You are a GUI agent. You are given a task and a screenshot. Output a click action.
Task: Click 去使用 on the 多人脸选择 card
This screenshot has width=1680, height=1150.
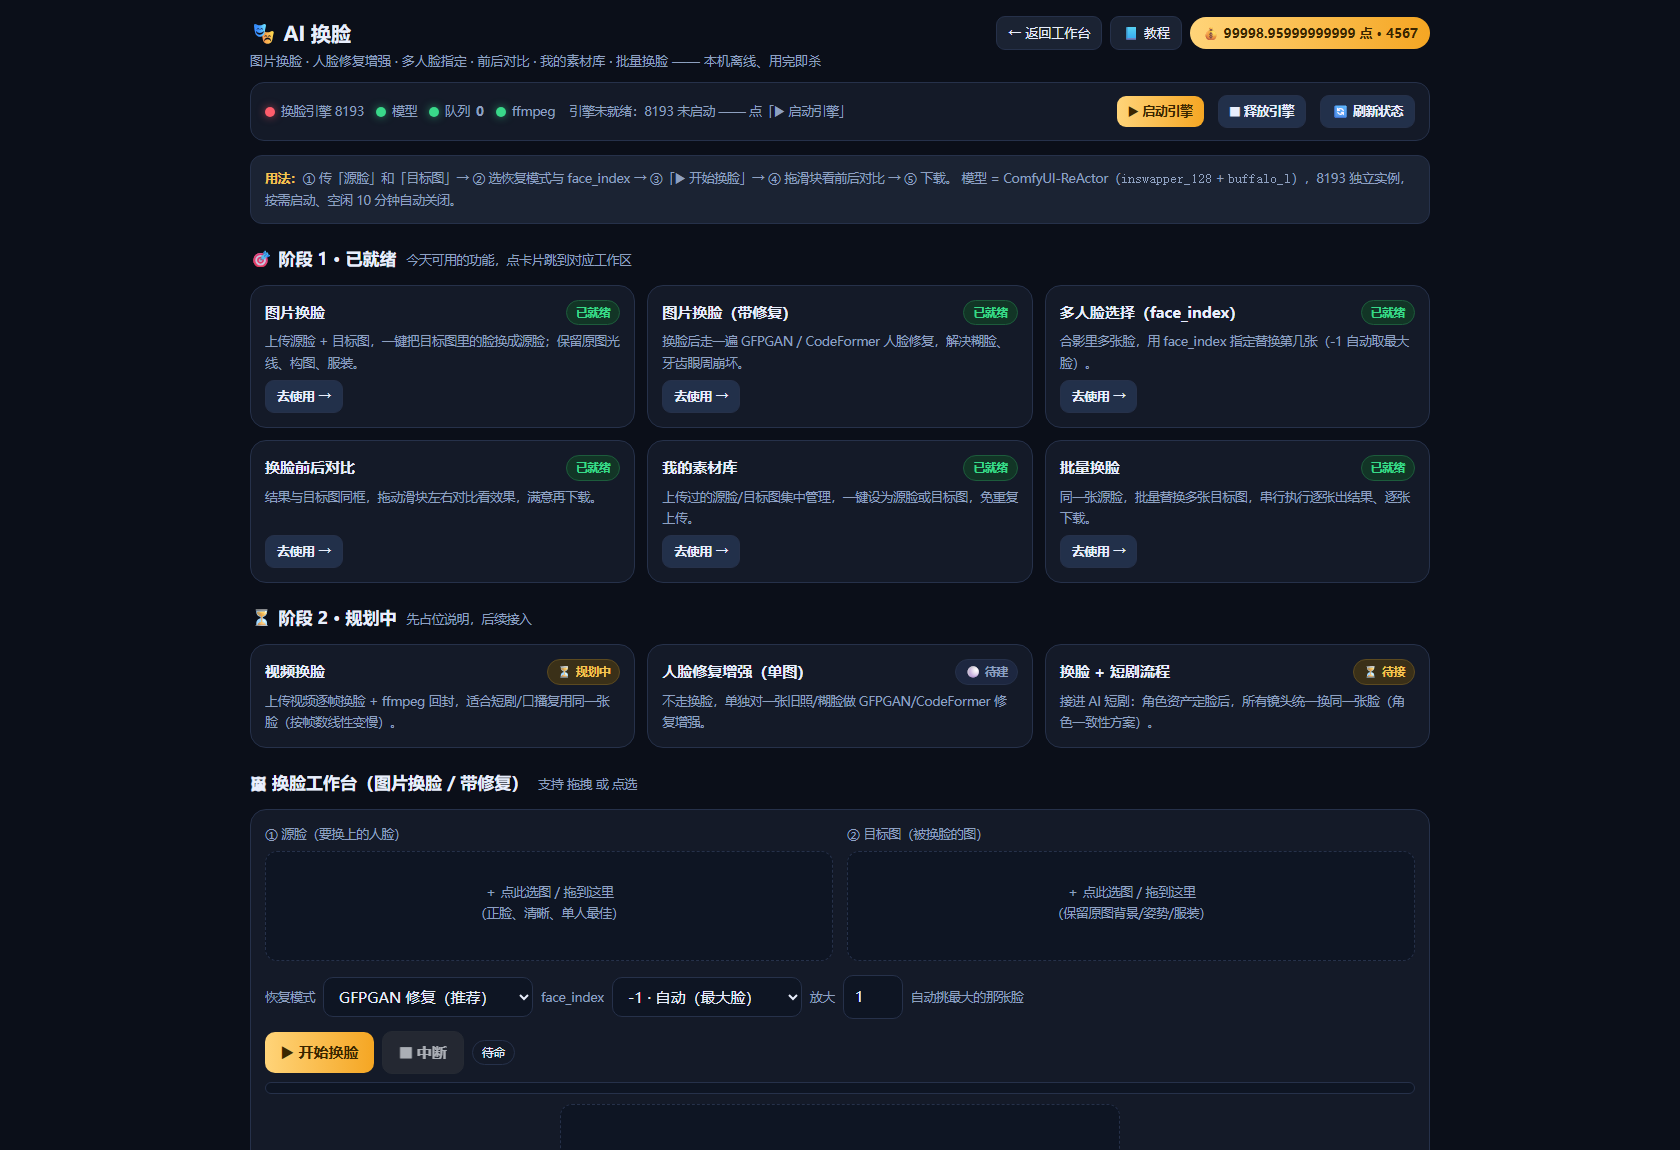[1099, 396]
